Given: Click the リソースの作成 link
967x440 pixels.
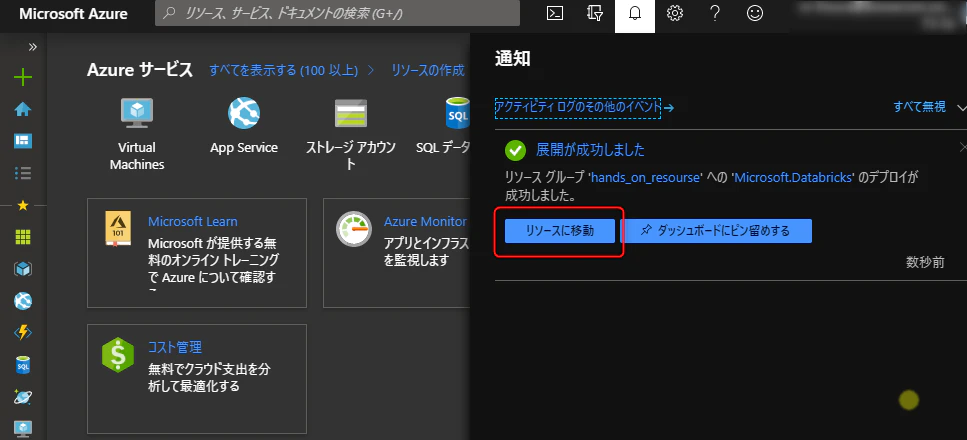Looking at the screenshot, I should tap(428, 70).
